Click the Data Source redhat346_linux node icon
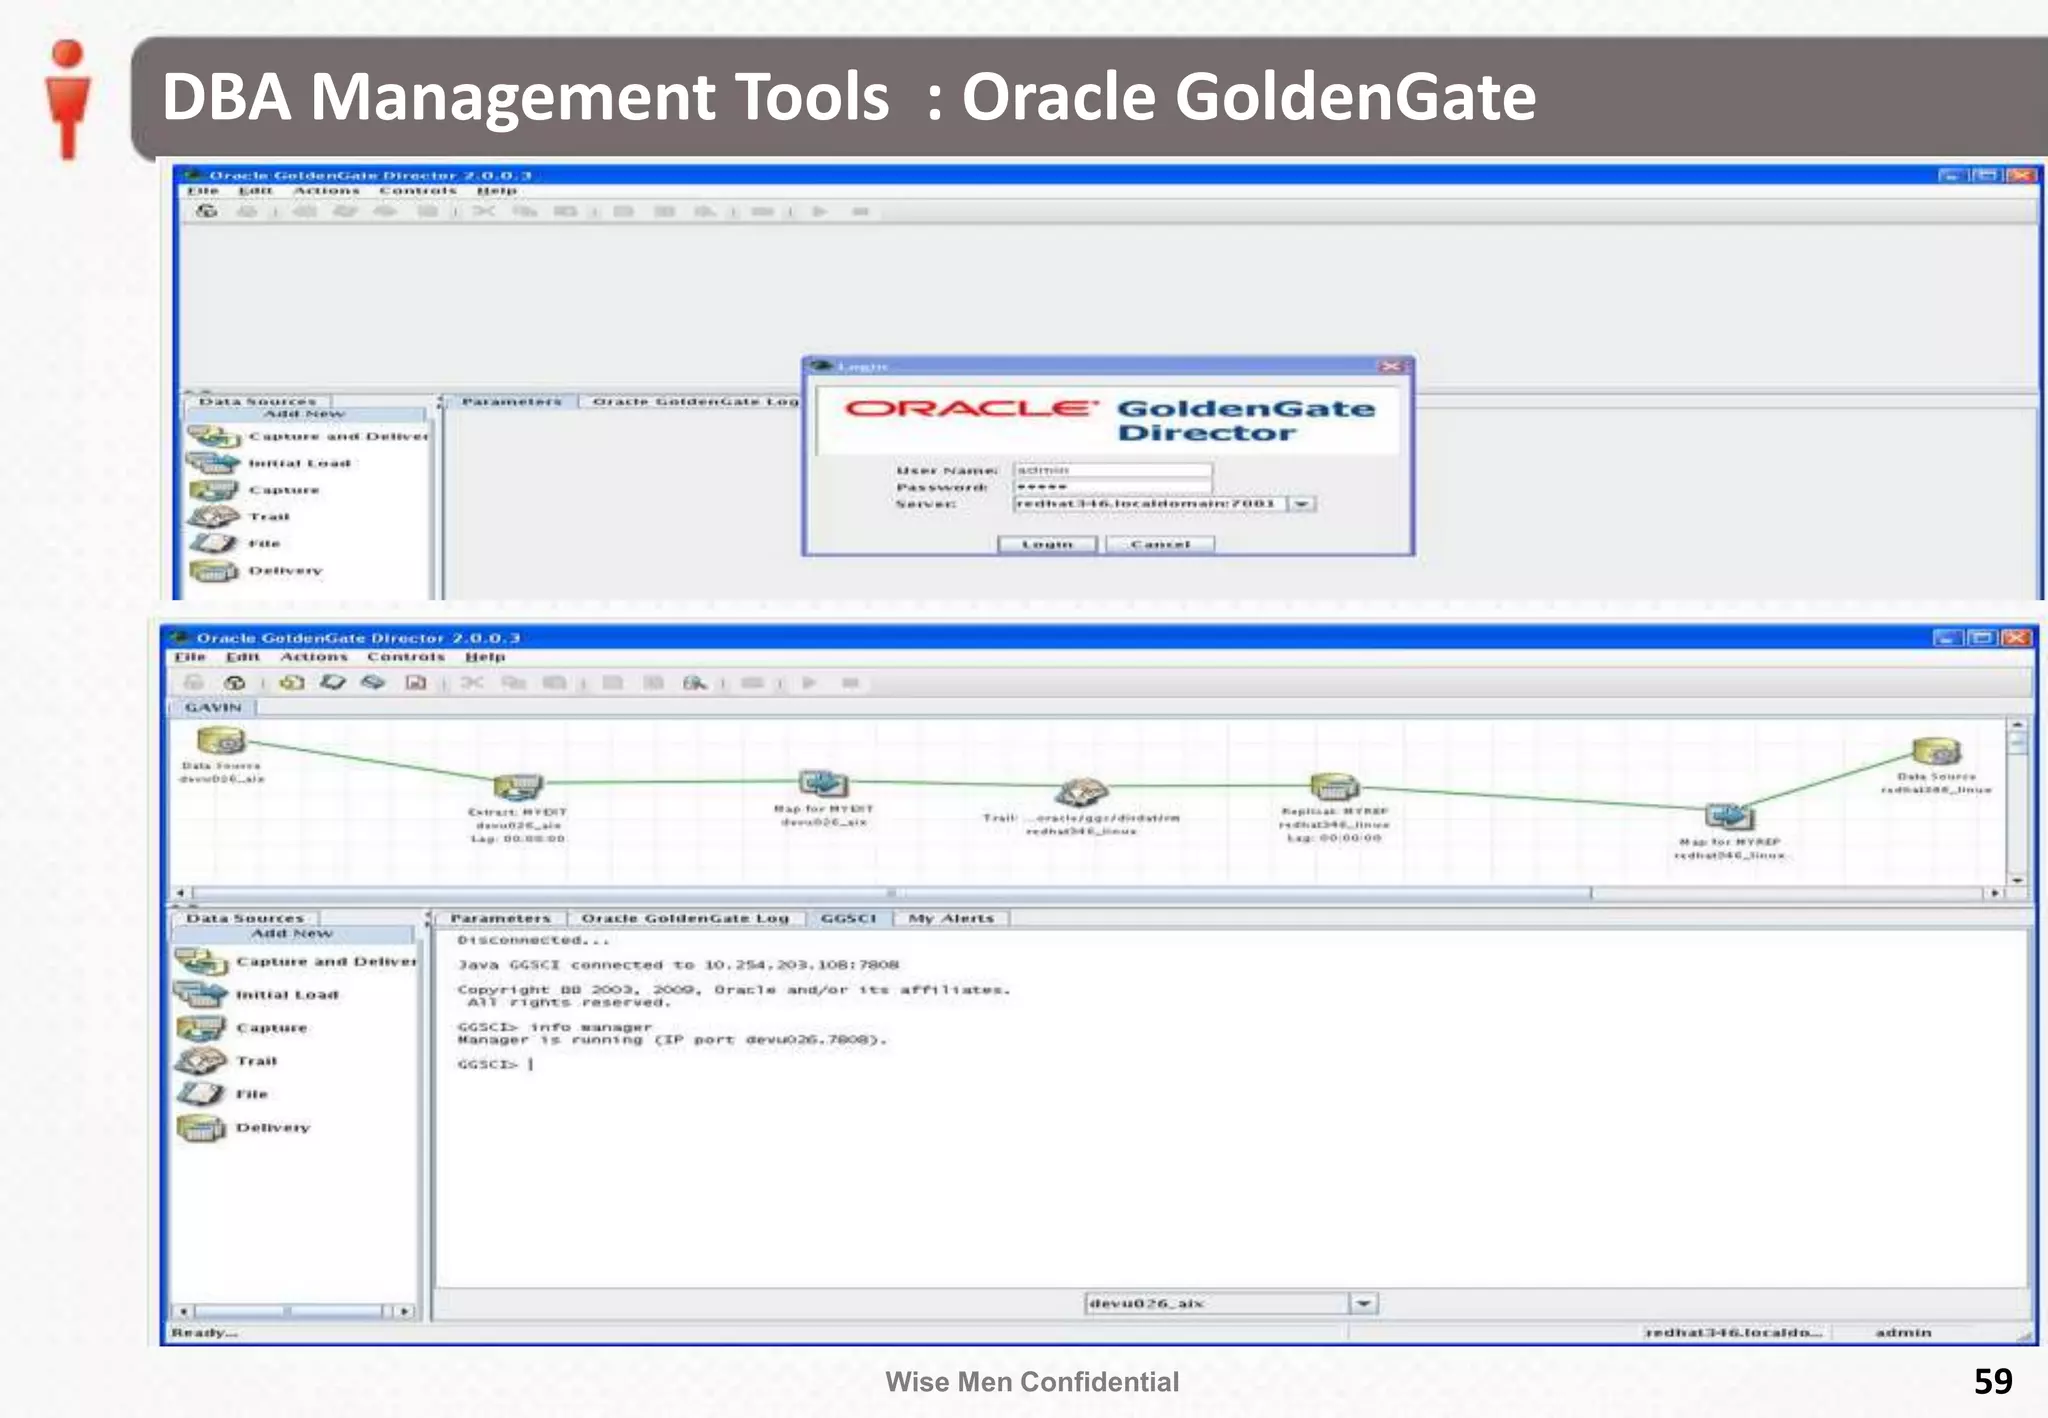The width and height of the screenshot is (2048, 1418). tap(1936, 751)
